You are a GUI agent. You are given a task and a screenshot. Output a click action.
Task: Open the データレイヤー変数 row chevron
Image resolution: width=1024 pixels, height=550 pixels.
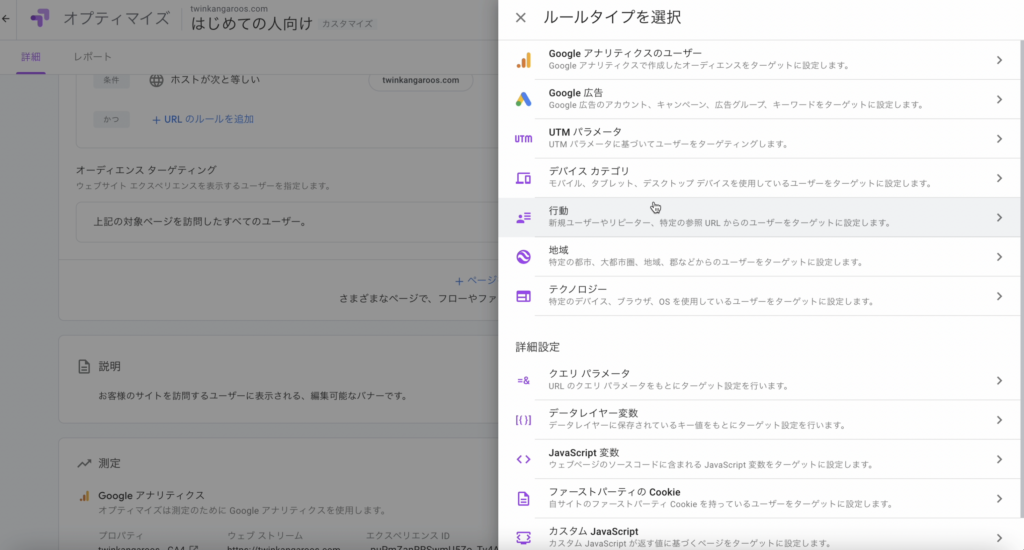tap(999, 420)
